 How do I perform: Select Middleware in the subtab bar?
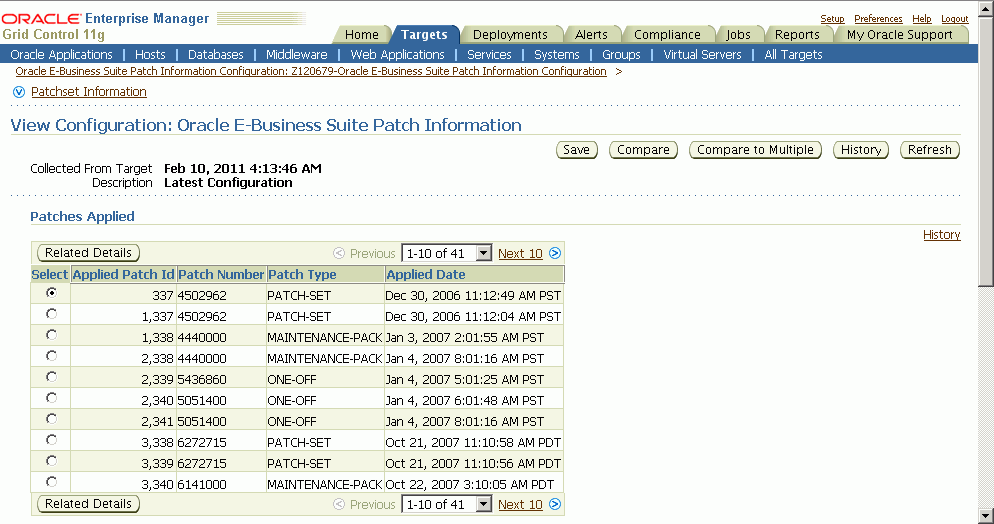point(297,54)
